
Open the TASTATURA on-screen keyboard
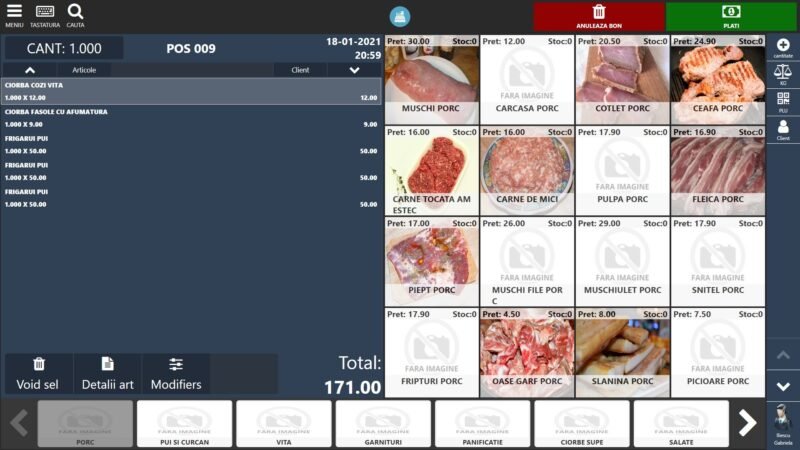[45, 14]
